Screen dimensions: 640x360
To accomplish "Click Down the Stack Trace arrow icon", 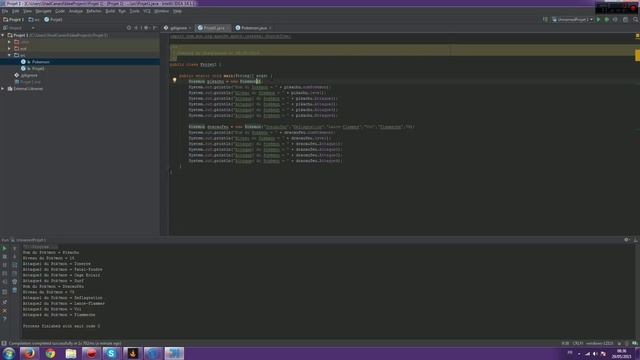I will pyautogui.click(x=15, y=257).
